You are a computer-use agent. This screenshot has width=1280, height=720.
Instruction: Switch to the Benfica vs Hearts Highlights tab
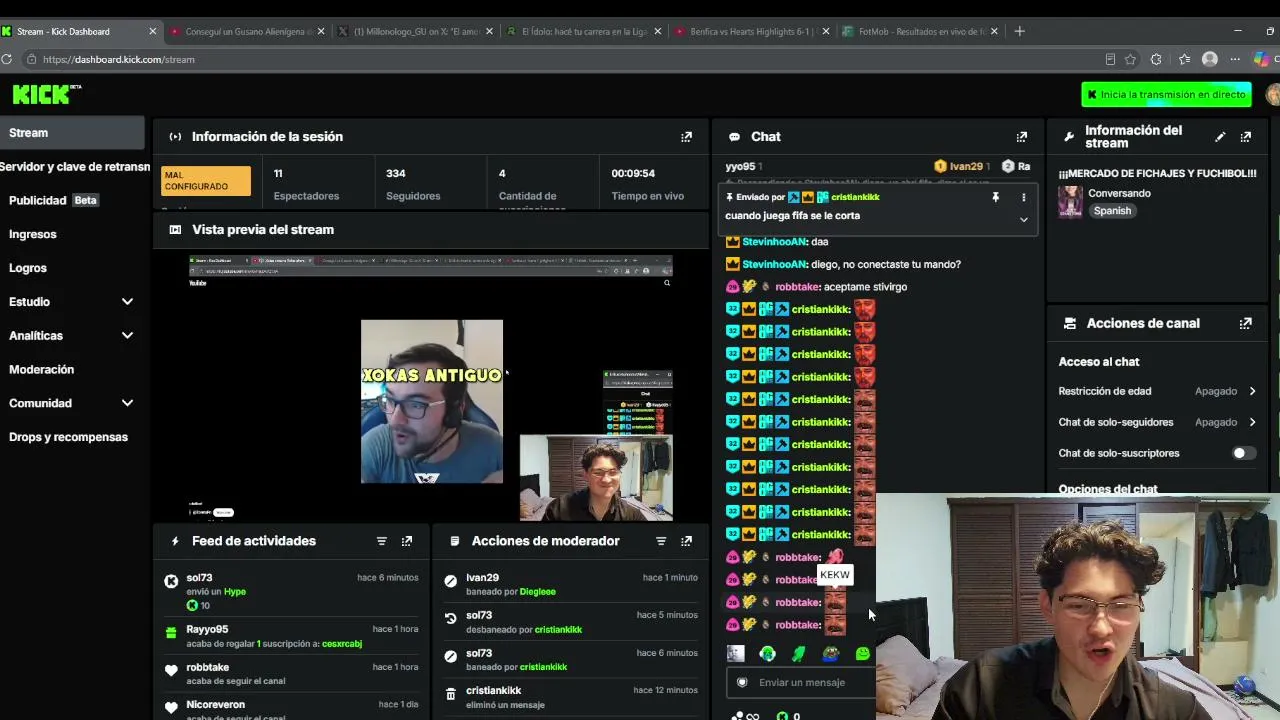point(751,31)
